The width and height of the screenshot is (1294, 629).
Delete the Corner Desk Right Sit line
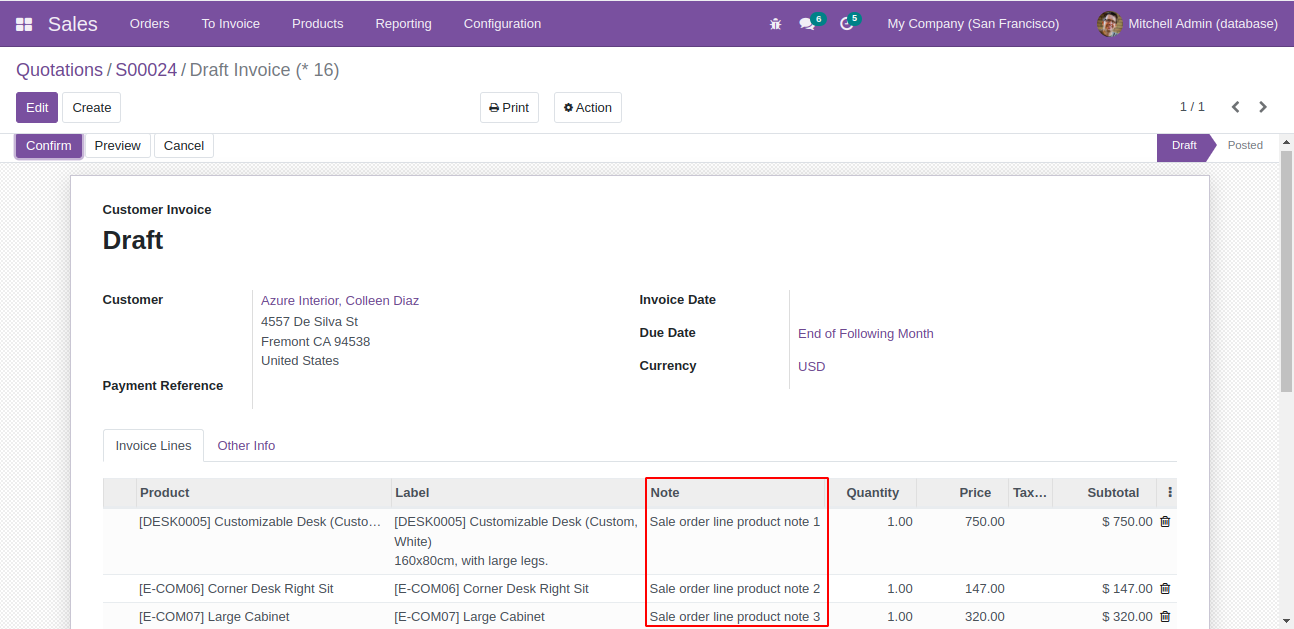(1165, 589)
